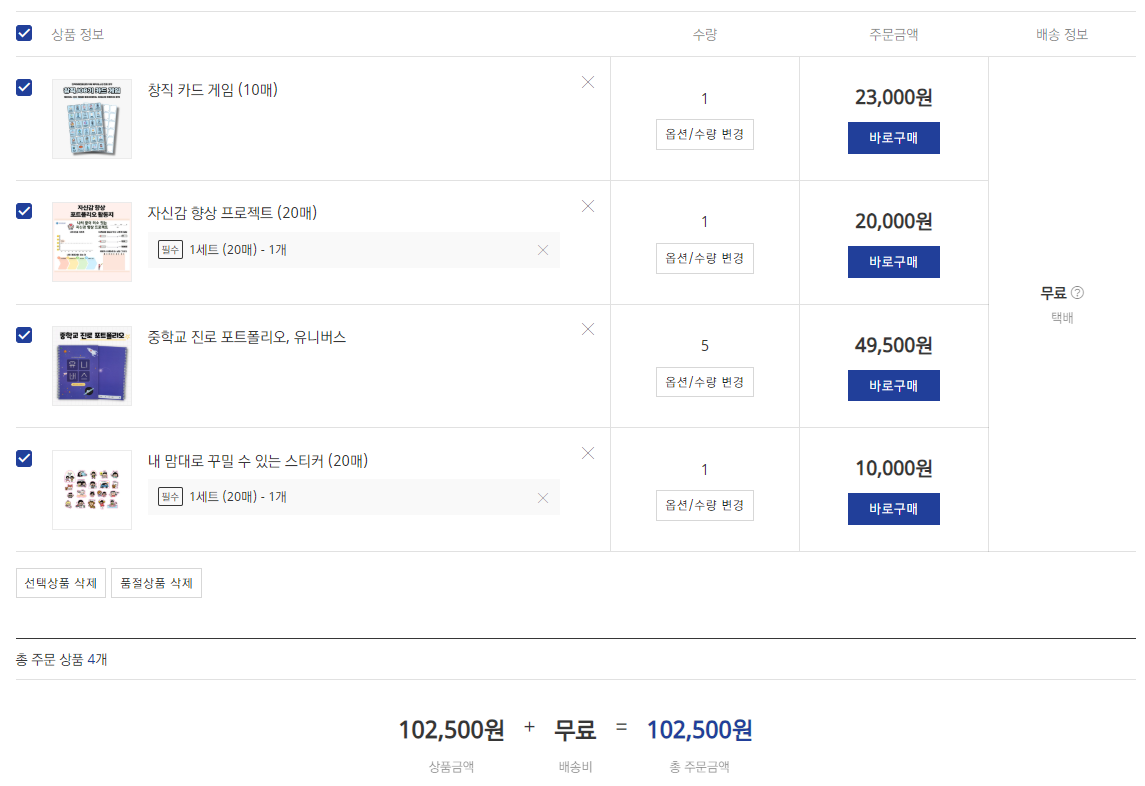Open 옵션/수량 변경 for 스티커 item

705,505
